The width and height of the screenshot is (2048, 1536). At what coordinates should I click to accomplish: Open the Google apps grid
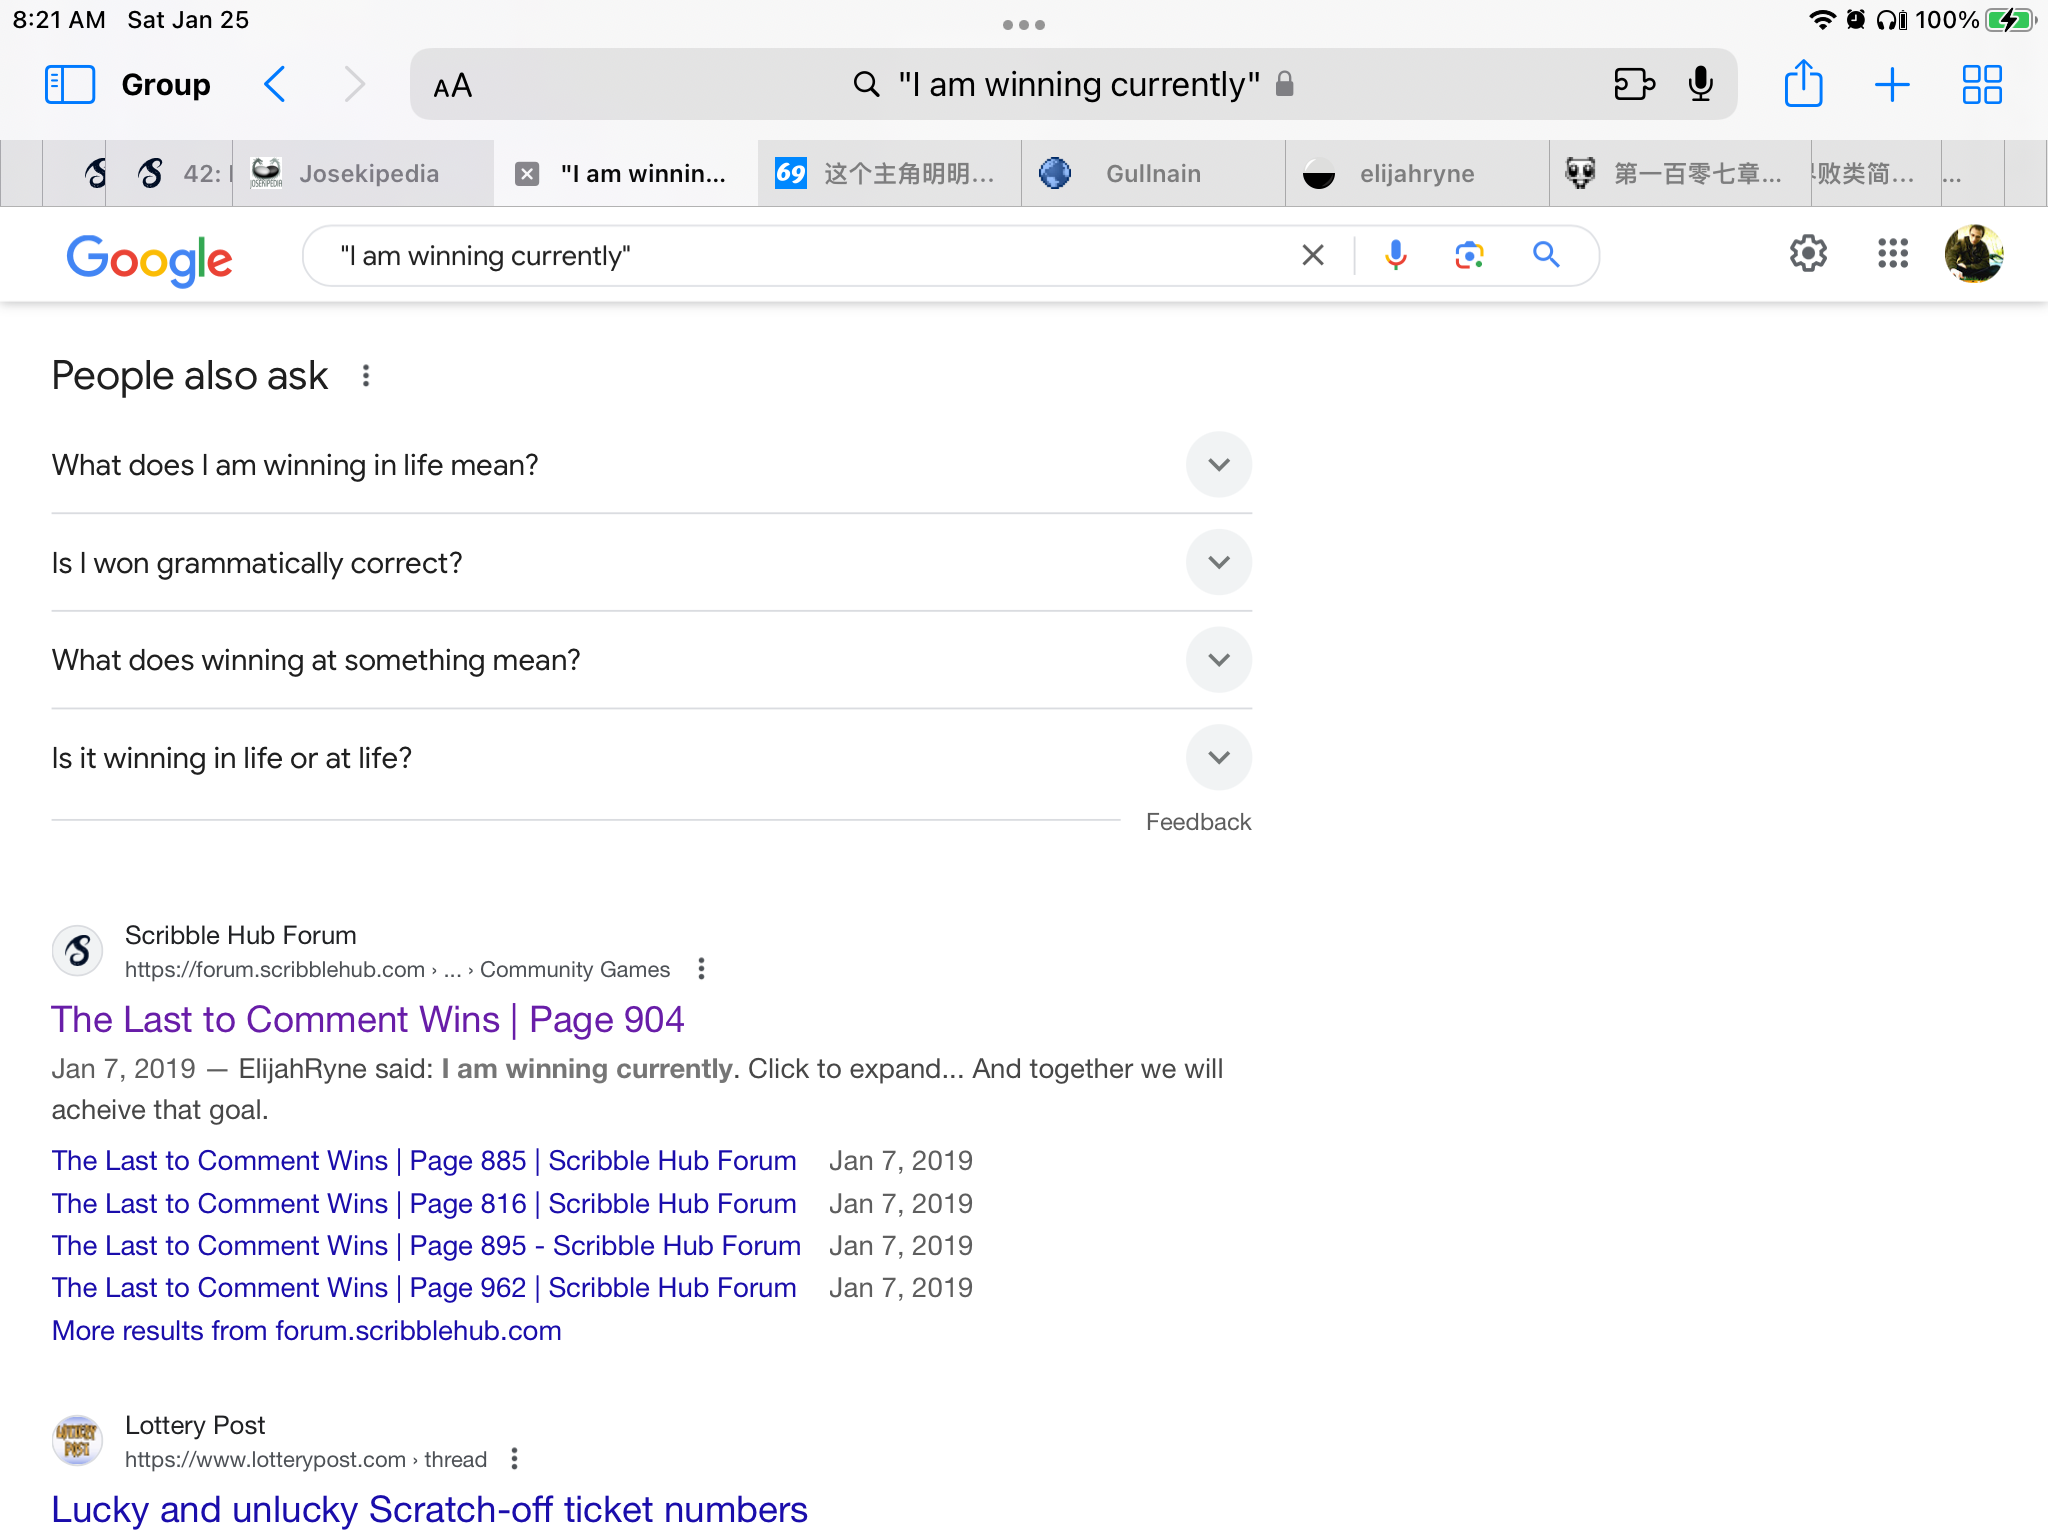(1892, 254)
